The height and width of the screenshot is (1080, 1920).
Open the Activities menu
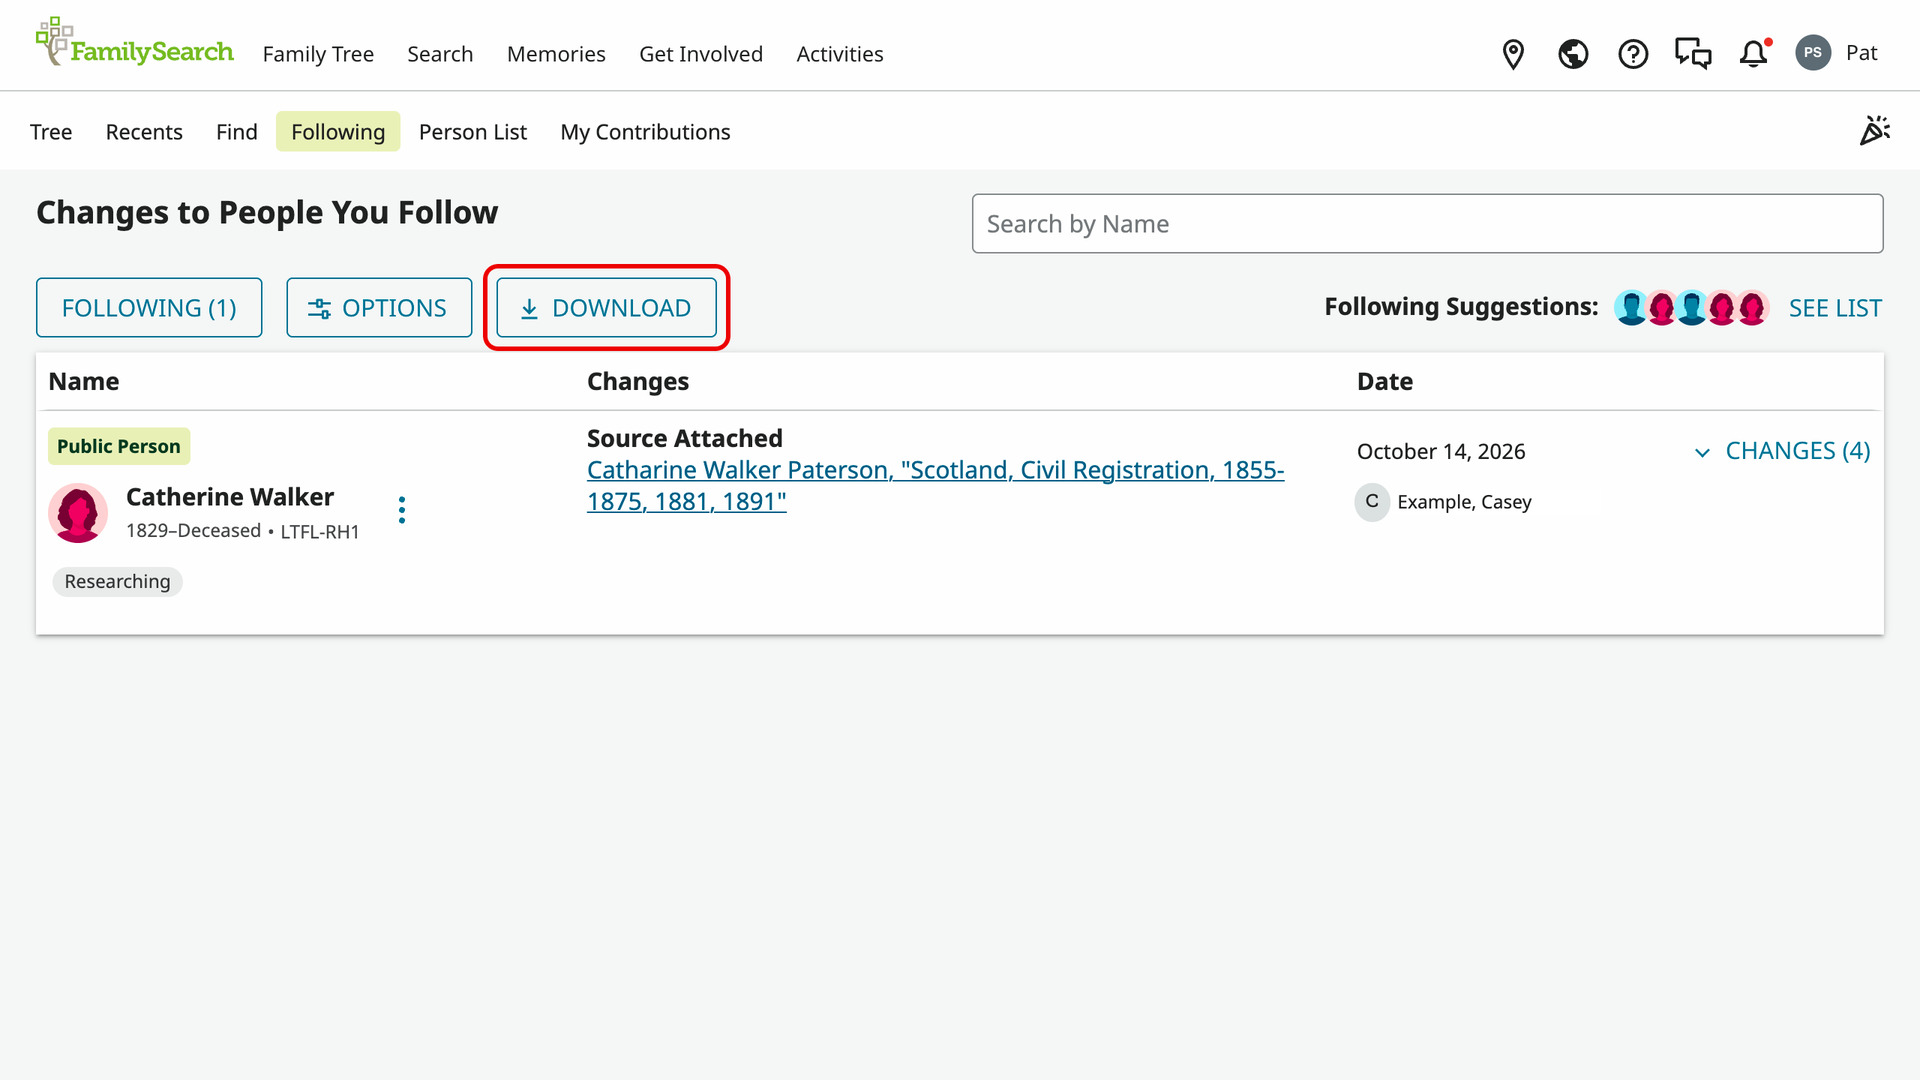point(840,54)
